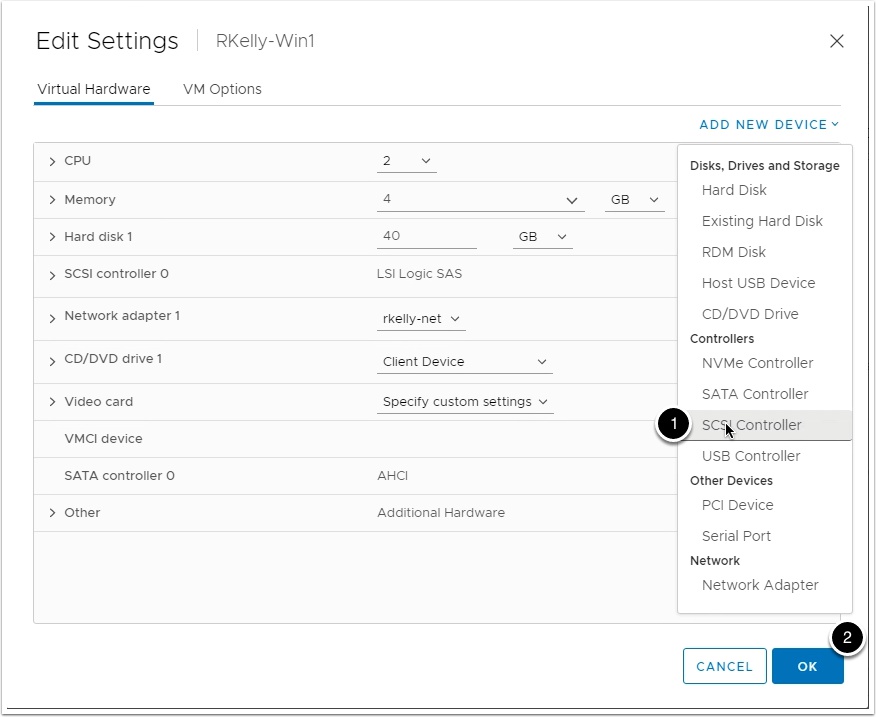
Task: Choose PCI Device menu item
Action: tap(737, 505)
